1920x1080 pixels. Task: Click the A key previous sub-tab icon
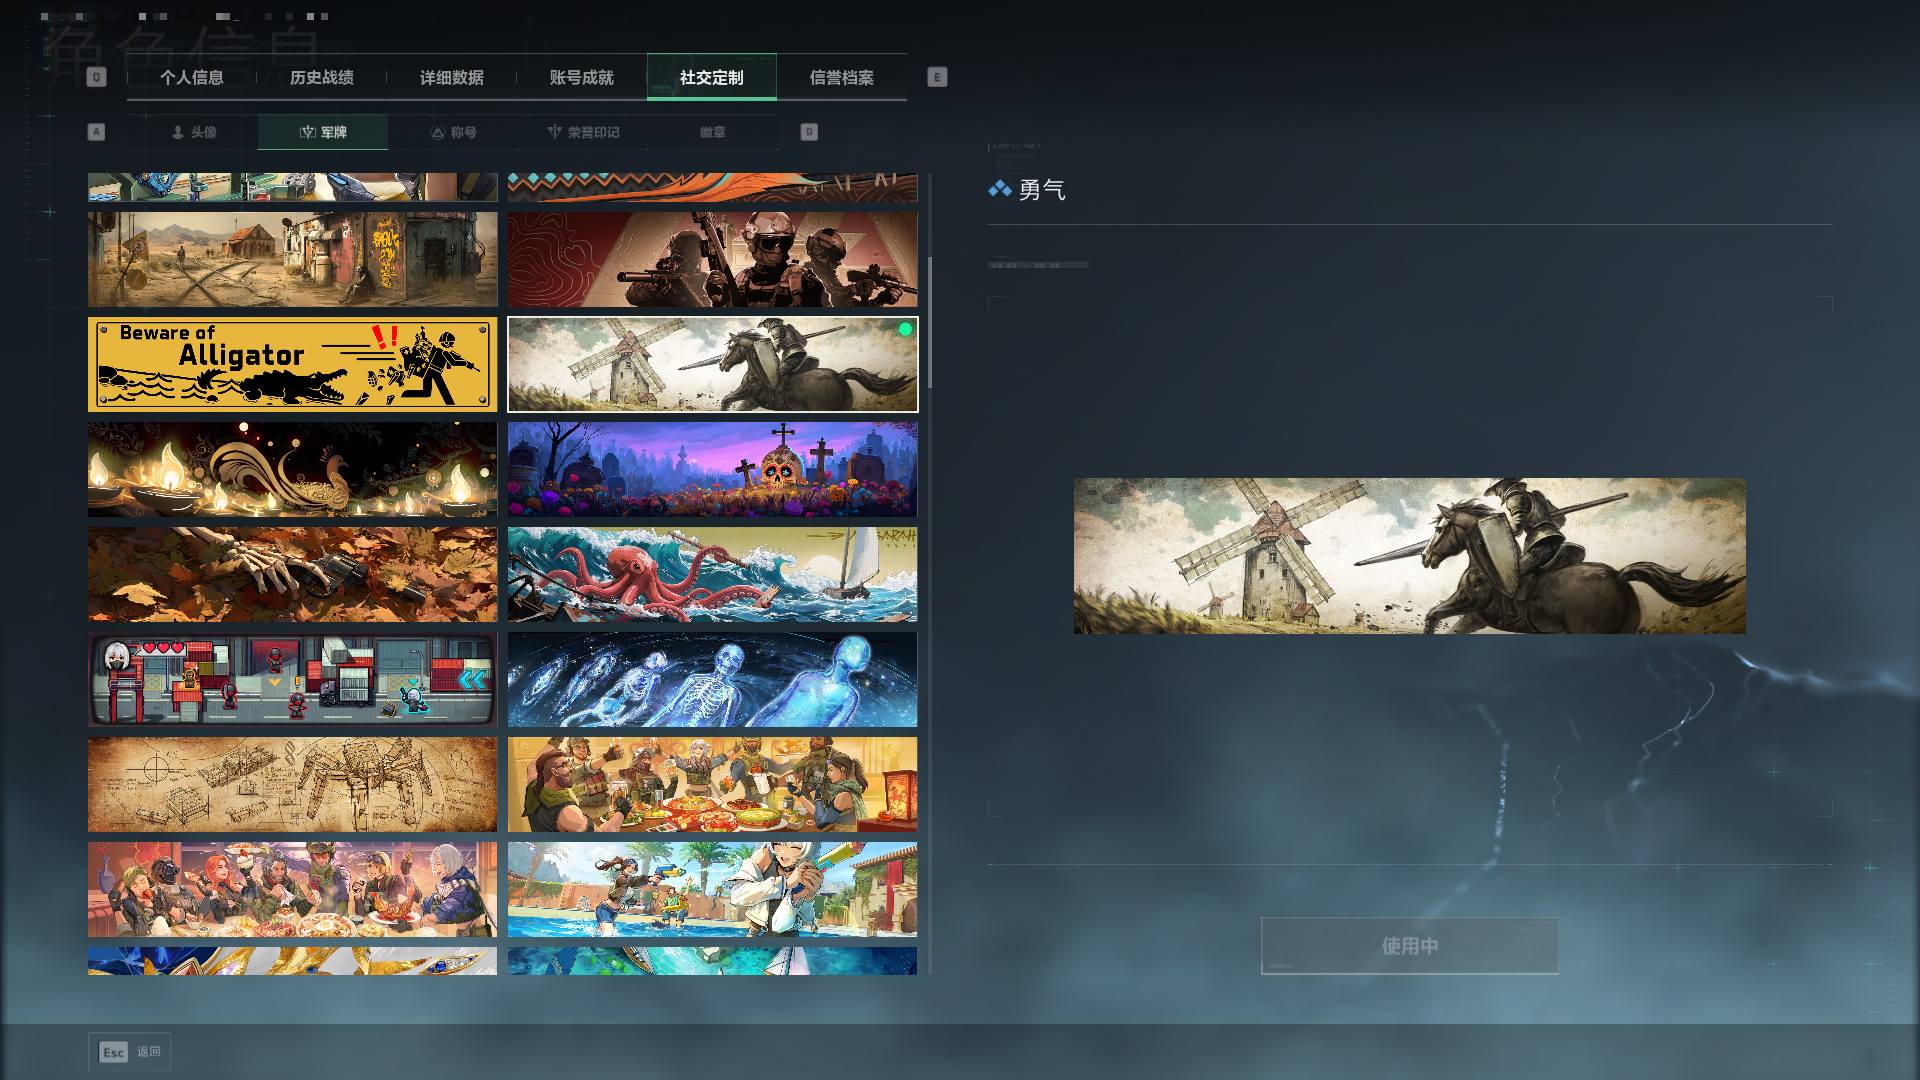96,132
